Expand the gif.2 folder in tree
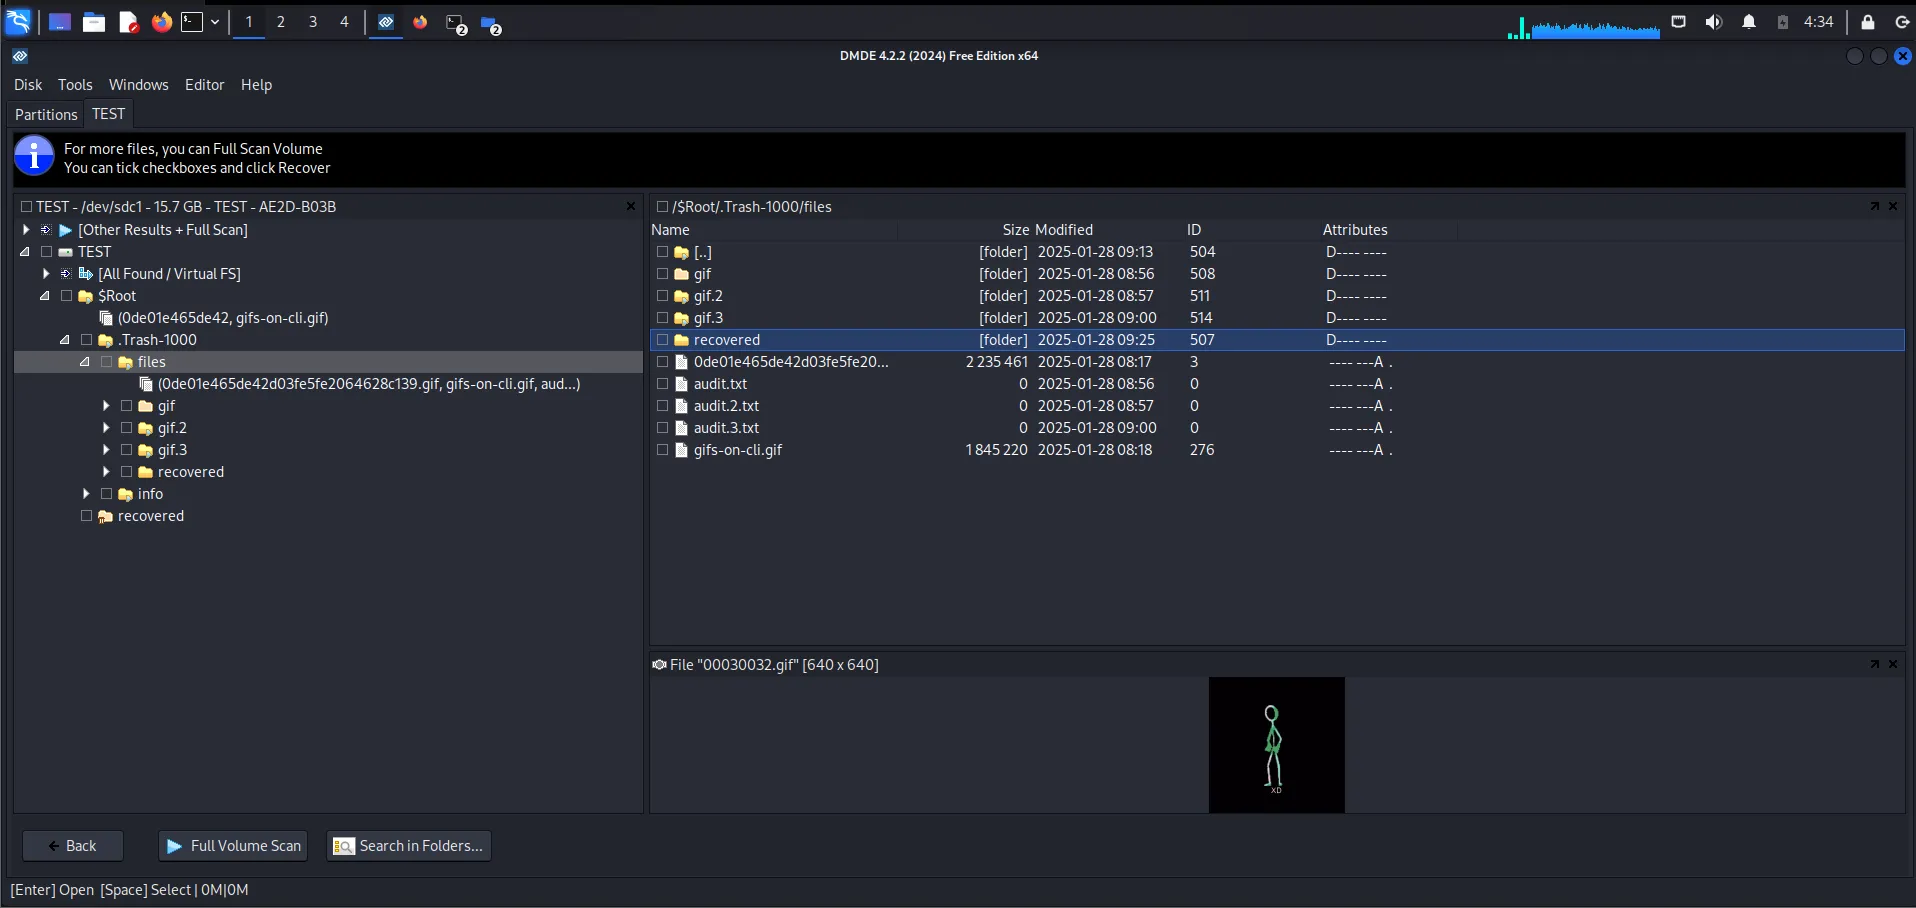The height and width of the screenshot is (908, 1916). (x=106, y=428)
